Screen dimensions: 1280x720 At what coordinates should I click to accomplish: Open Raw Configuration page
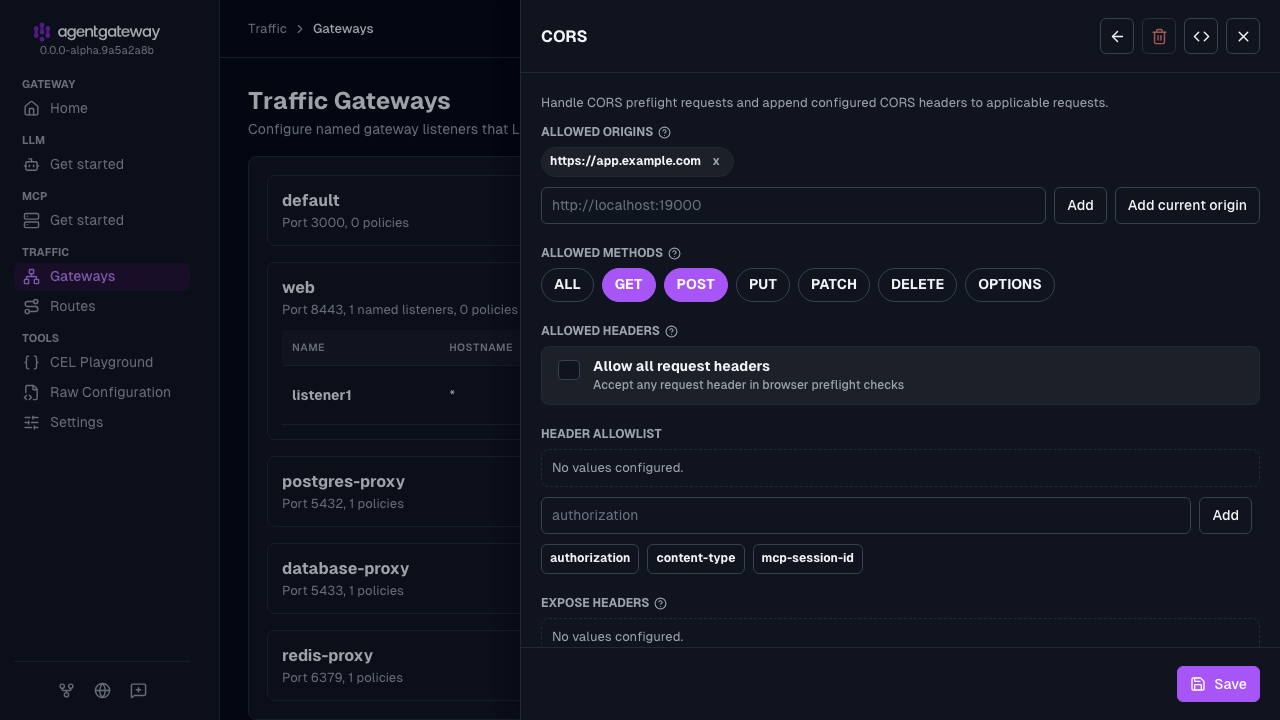(102, 392)
